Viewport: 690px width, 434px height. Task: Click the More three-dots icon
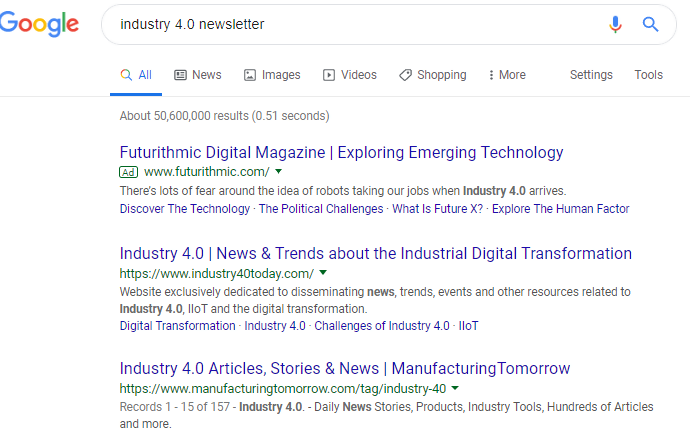pos(491,75)
